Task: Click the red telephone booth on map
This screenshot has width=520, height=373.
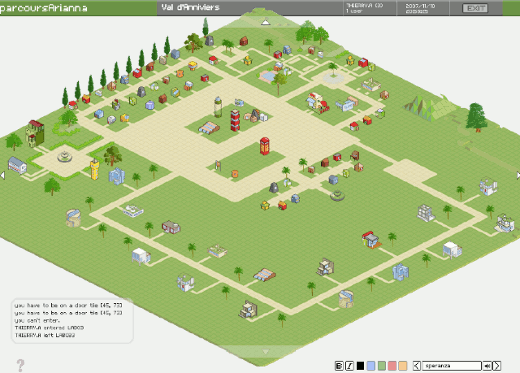Action: (x=264, y=146)
